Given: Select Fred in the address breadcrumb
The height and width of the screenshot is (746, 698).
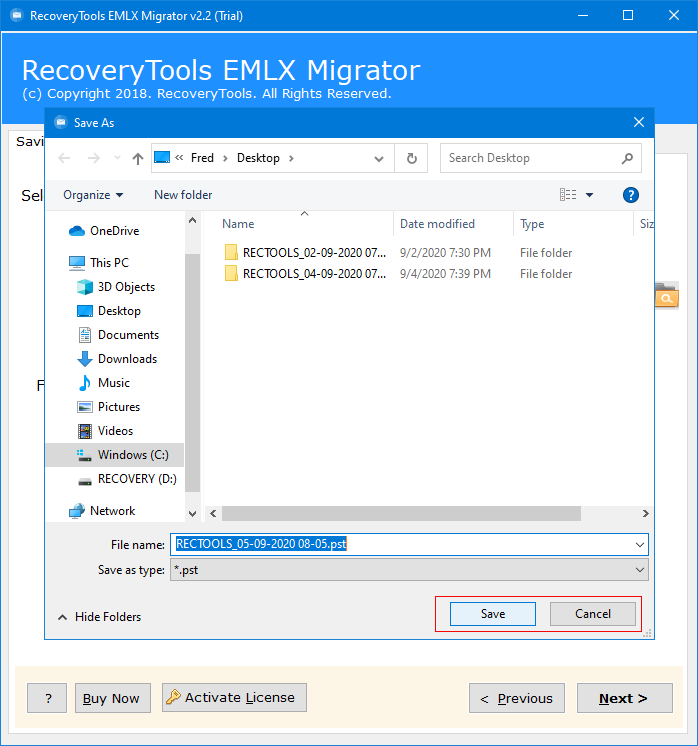Looking at the screenshot, I should point(202,158).
